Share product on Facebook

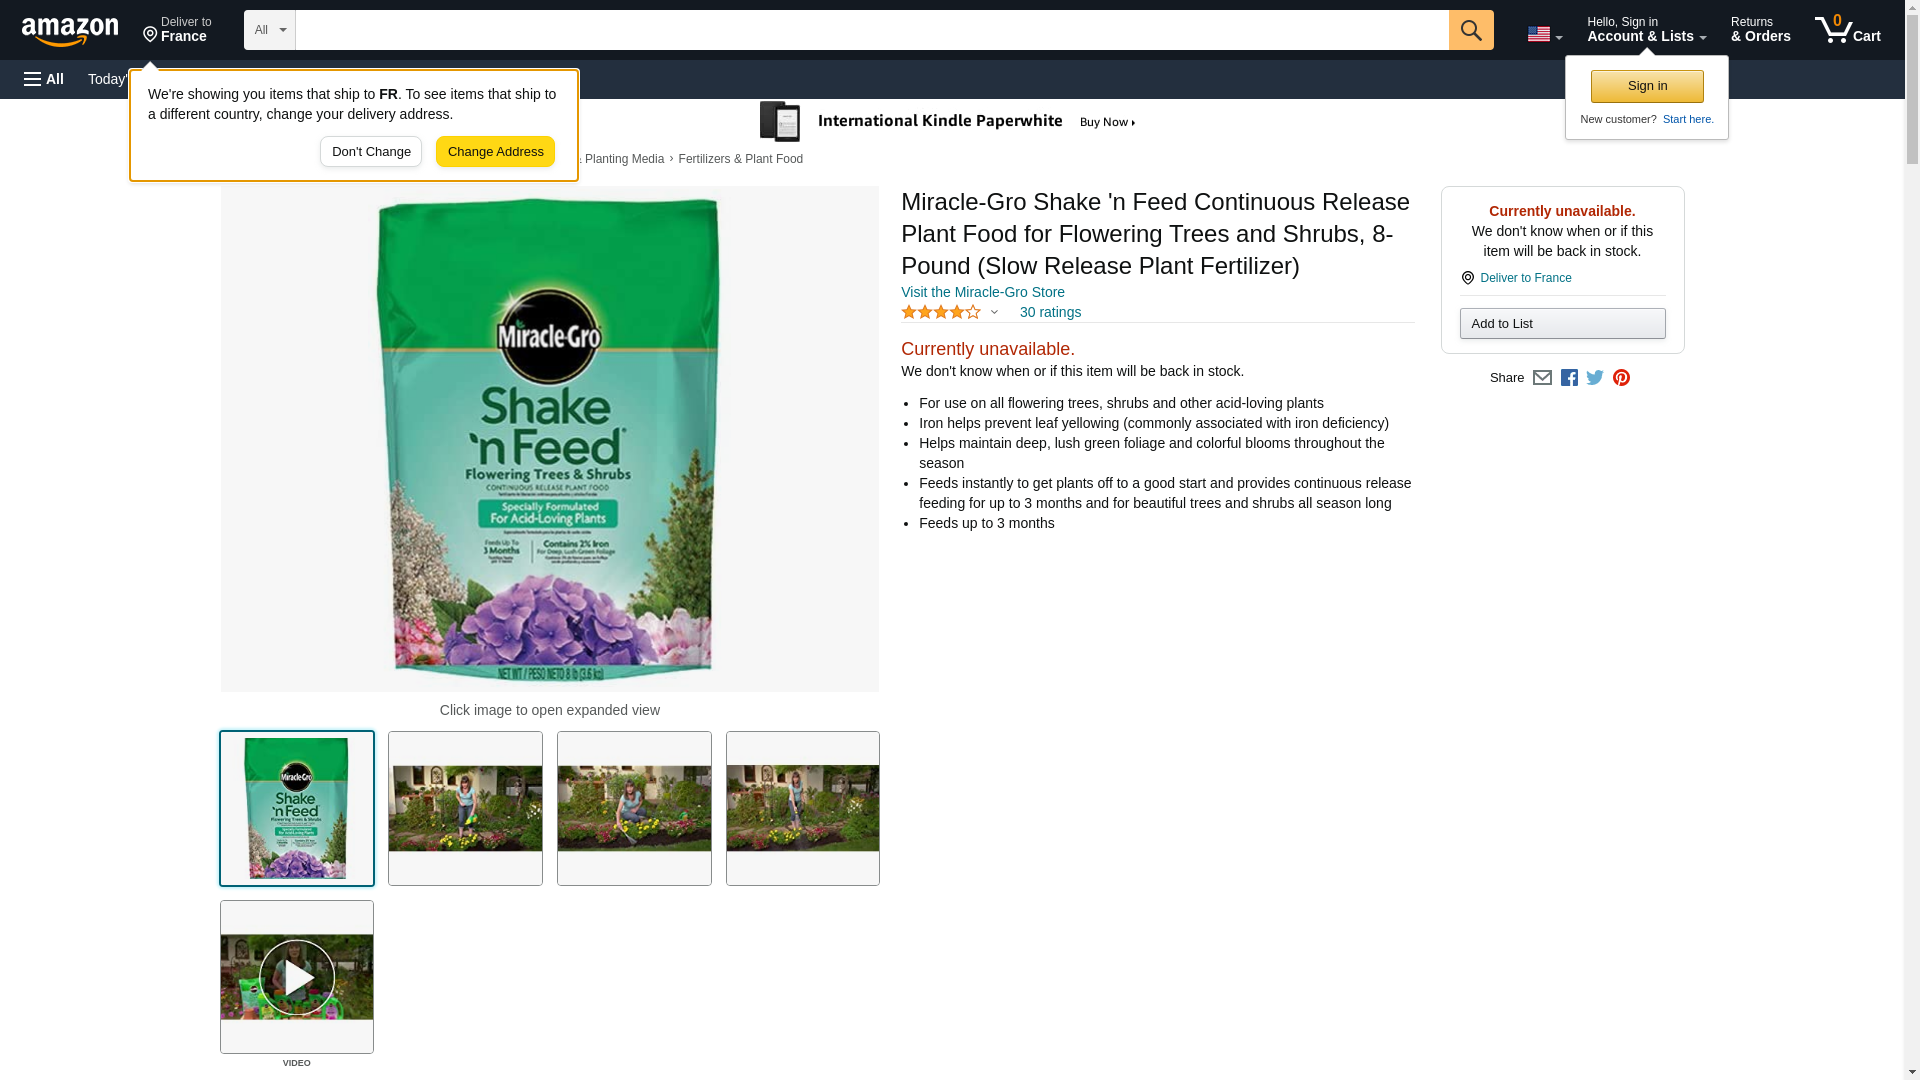click(x=1569, y=378)
